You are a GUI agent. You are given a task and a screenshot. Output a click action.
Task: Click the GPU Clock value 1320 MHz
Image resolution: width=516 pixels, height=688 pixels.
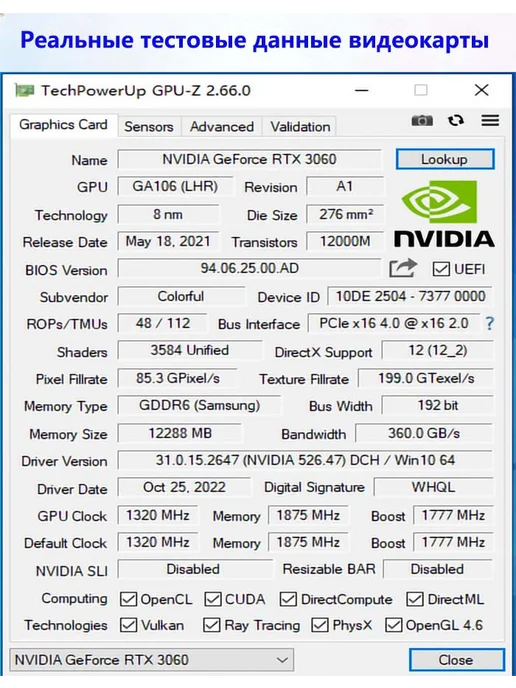tap(158, 515)
